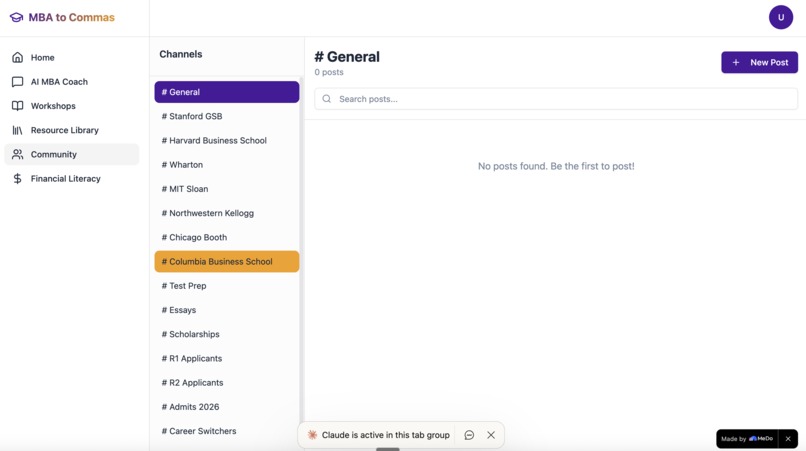Click the 'Channels' panel heading
The width and height of the screenshot is (806, 451).
(x=180, y=54)
